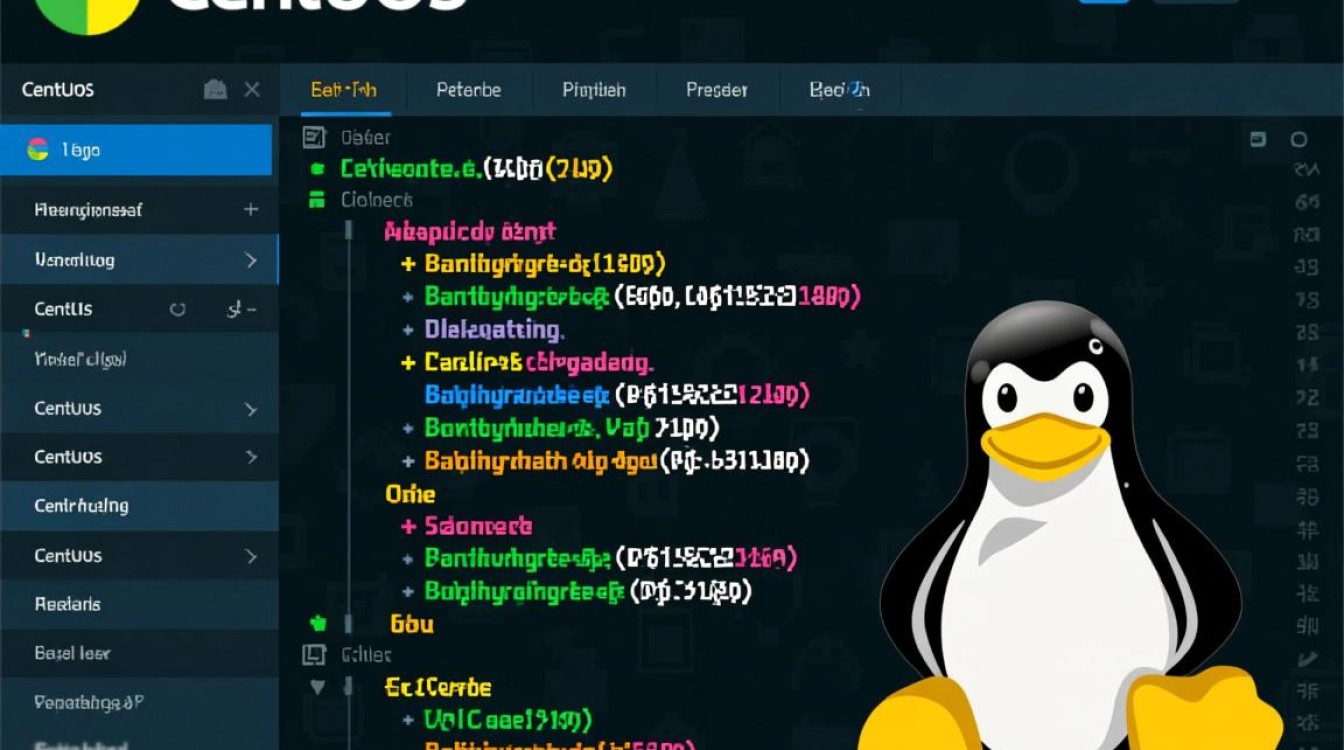Click the Tux penguin image
Image resolution: width=1344 pixels, height=750 pixels.
click(x=1070, y=530)
